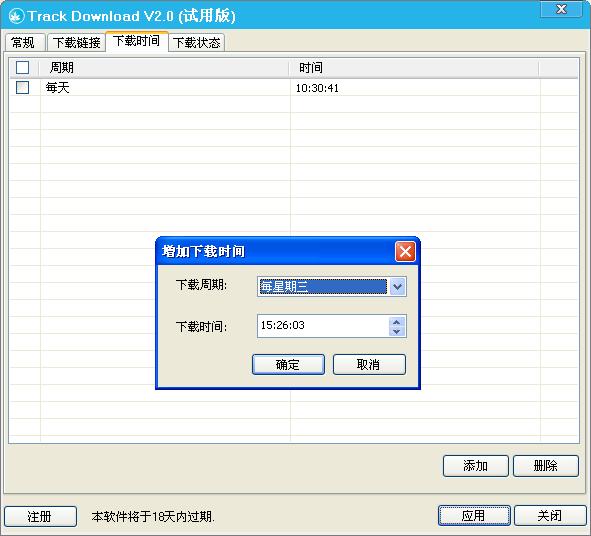This screenshot has width=591, height=536.
Task: Decrease download time with down spinner arrow
Action: (396, 332)
